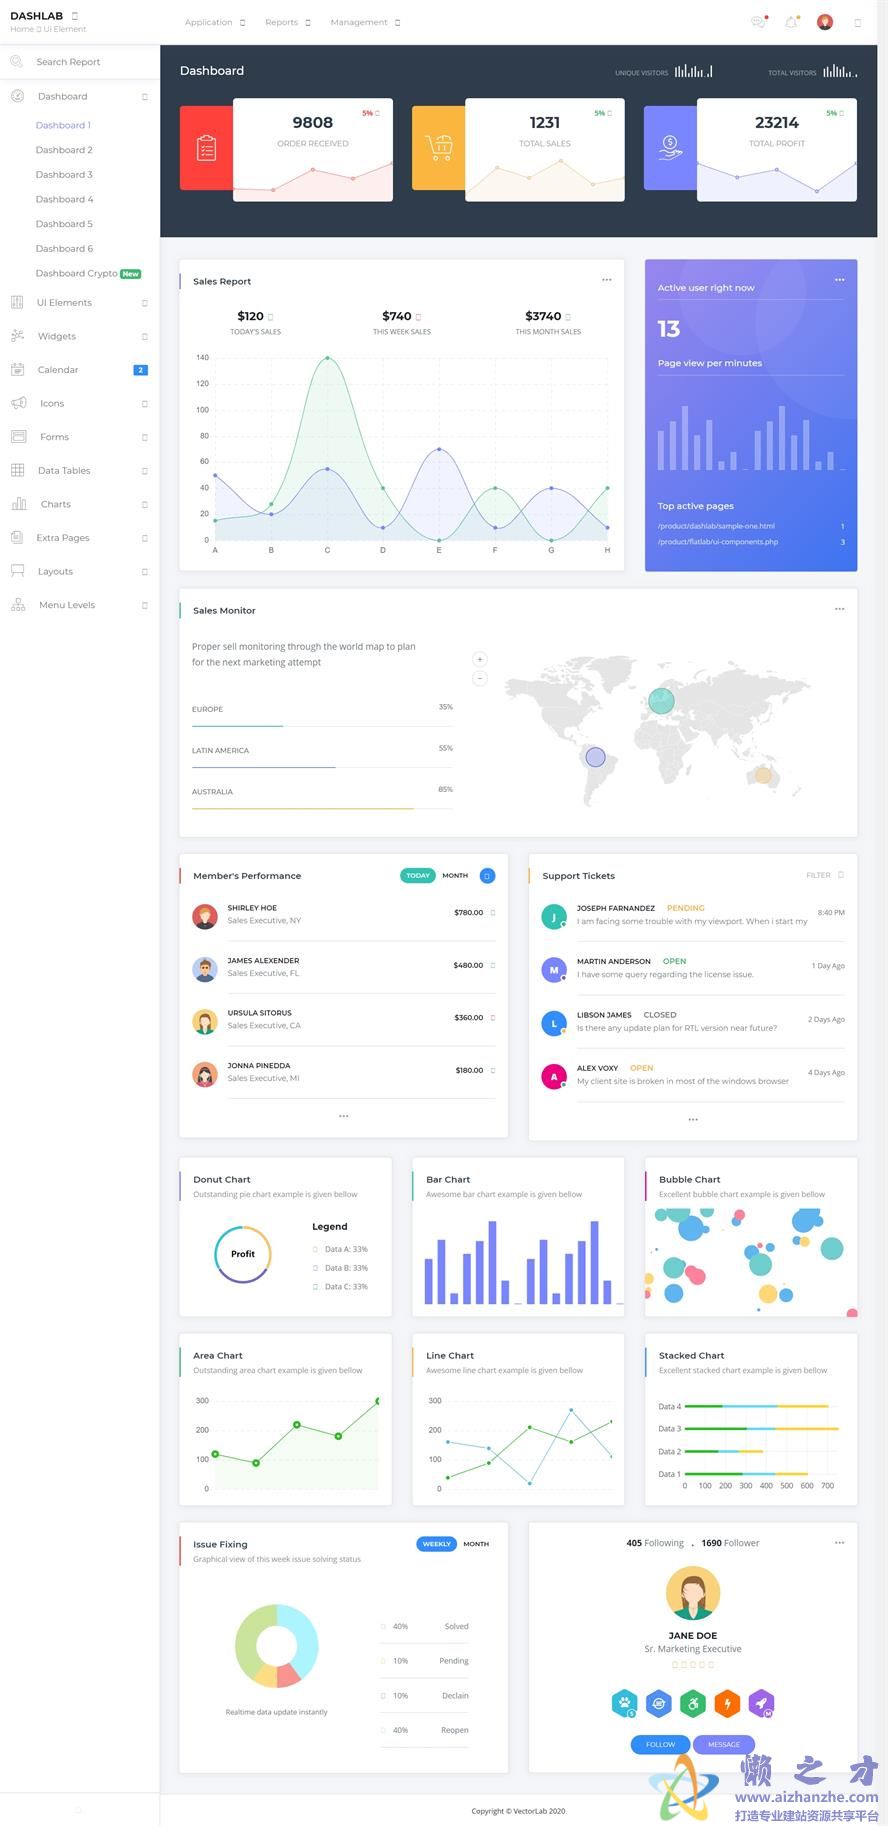
Task: Toggle Issue Fixing to Weekly view
Action: [x=436, y=1544]
